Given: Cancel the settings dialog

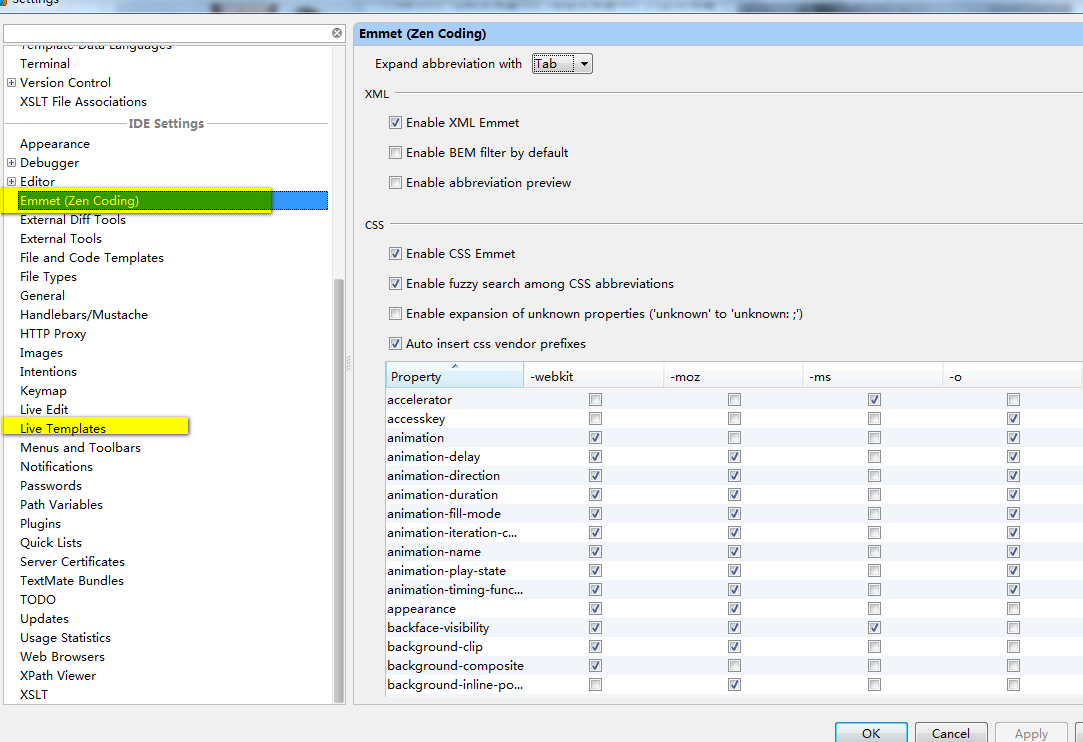Looking at the screenshot, I should [950, 733].
